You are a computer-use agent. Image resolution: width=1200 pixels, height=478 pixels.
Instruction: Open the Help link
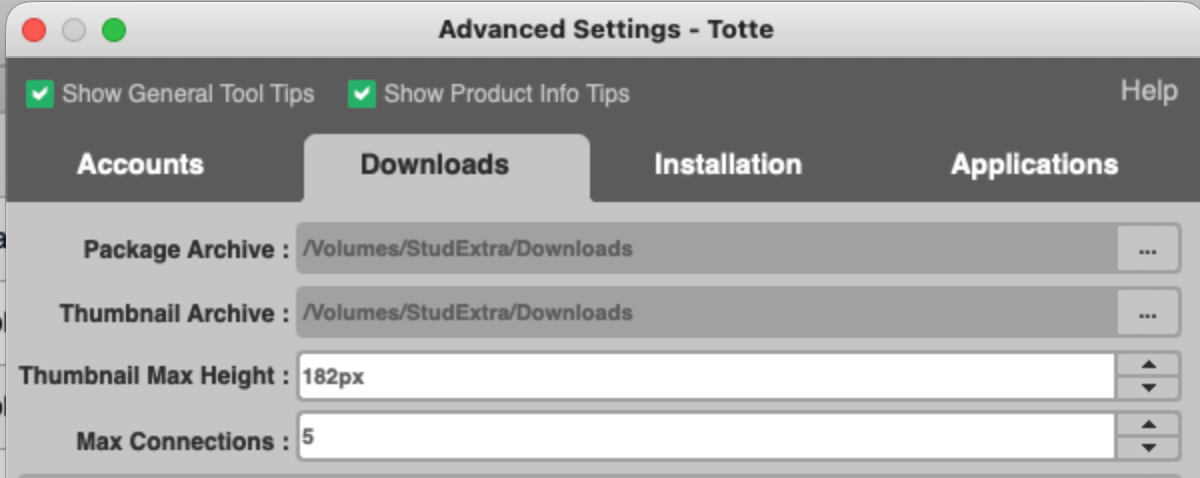pyautogui.click(x=1148, y=91)
